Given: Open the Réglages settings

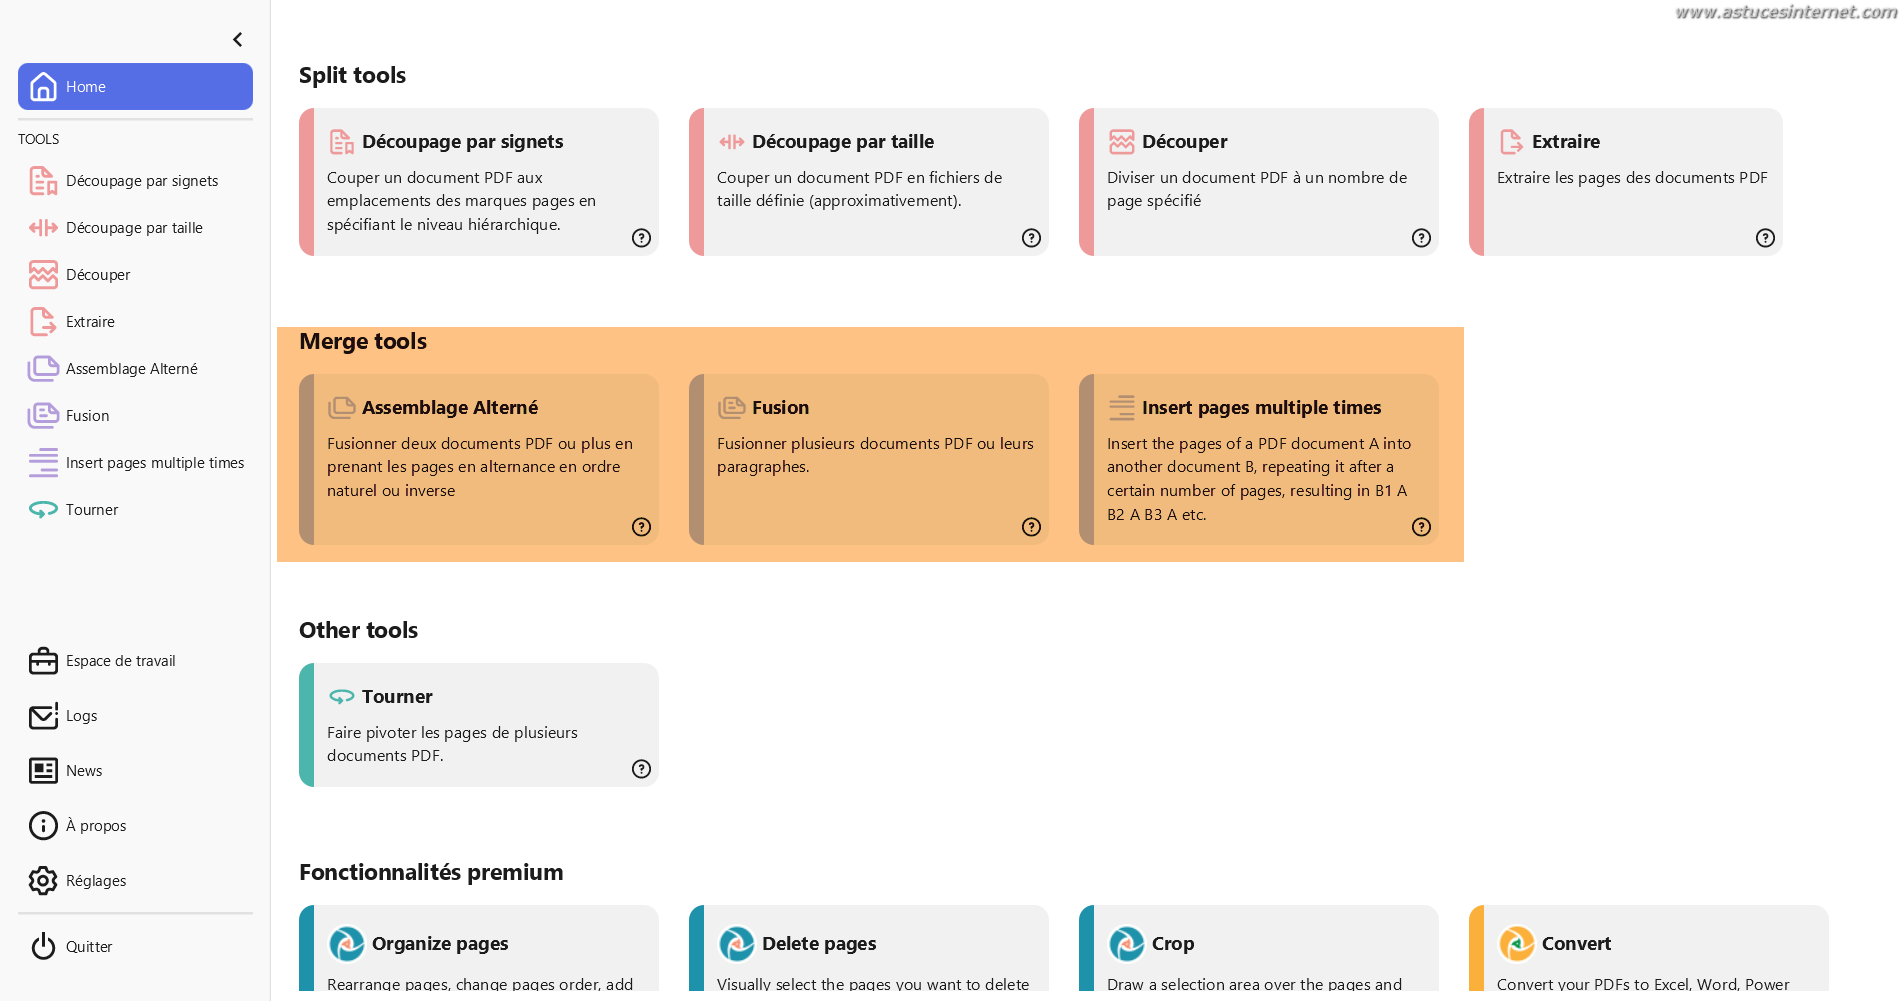Looking at the screenshot, I should tap(95, 881).
